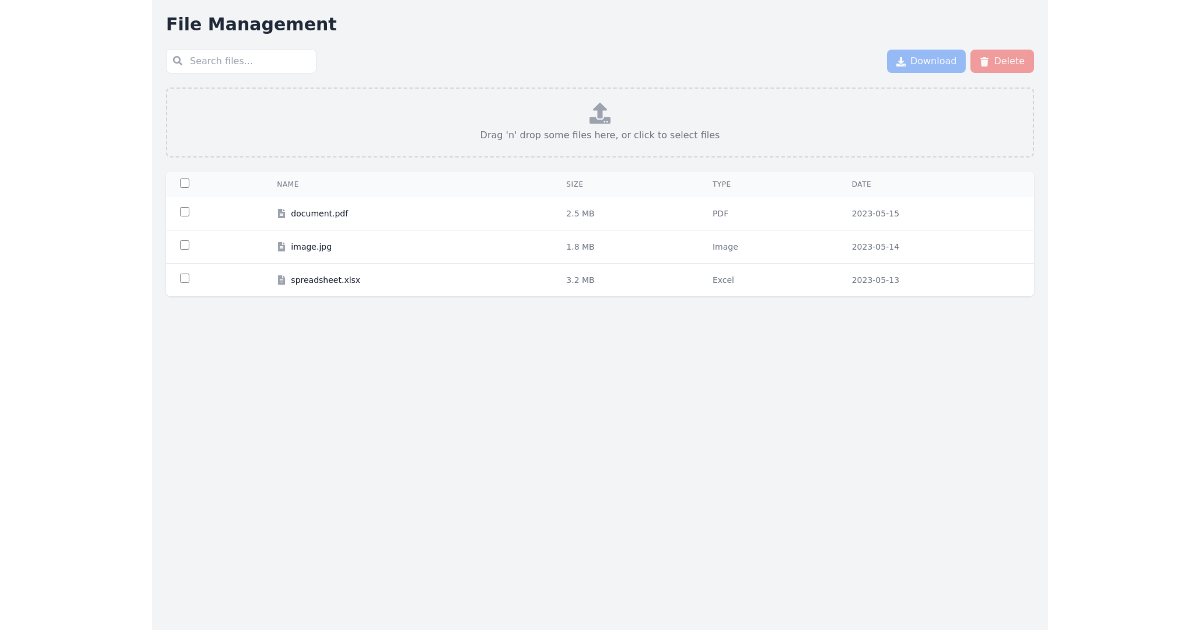This screenshot has height=630, width=1200.
Task: Click the Type column header
Action: pos(721,185)
